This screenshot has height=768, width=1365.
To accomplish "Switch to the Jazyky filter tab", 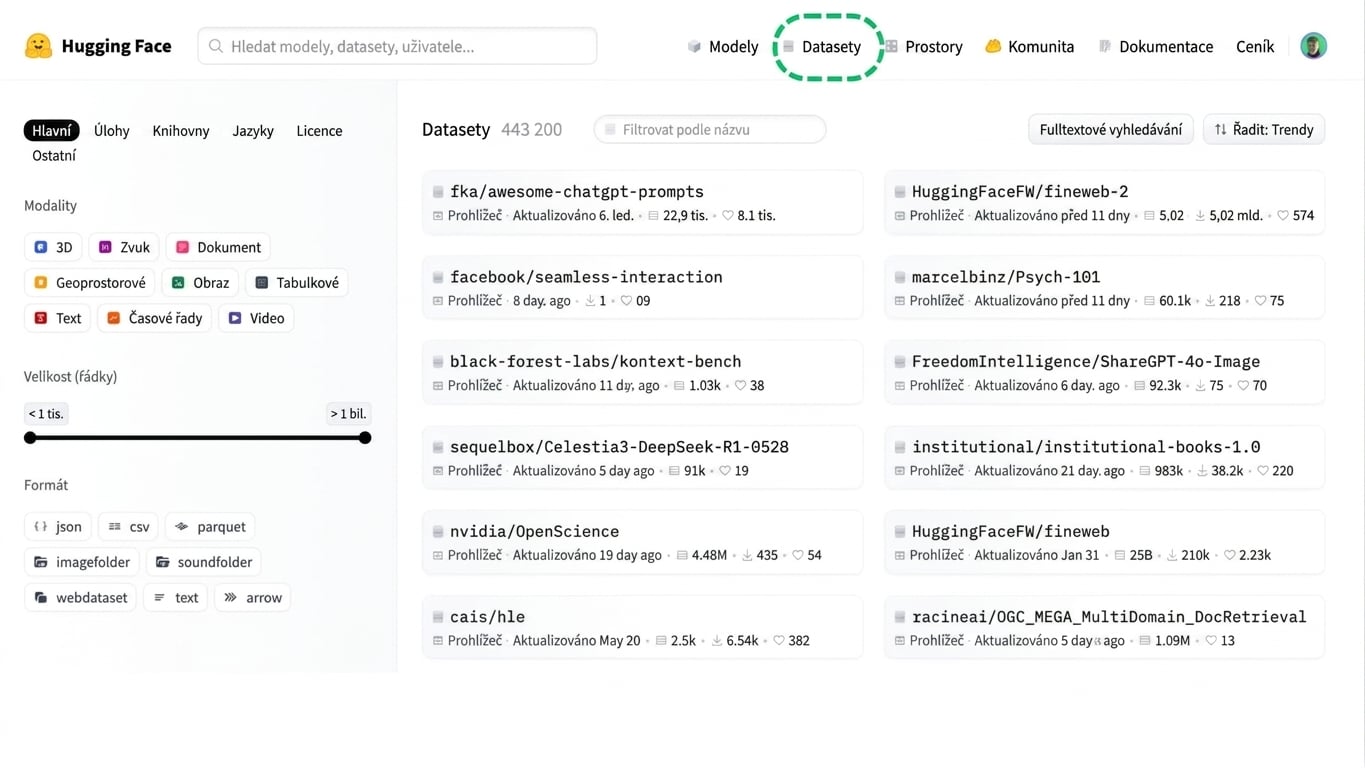I will point(253,131).
